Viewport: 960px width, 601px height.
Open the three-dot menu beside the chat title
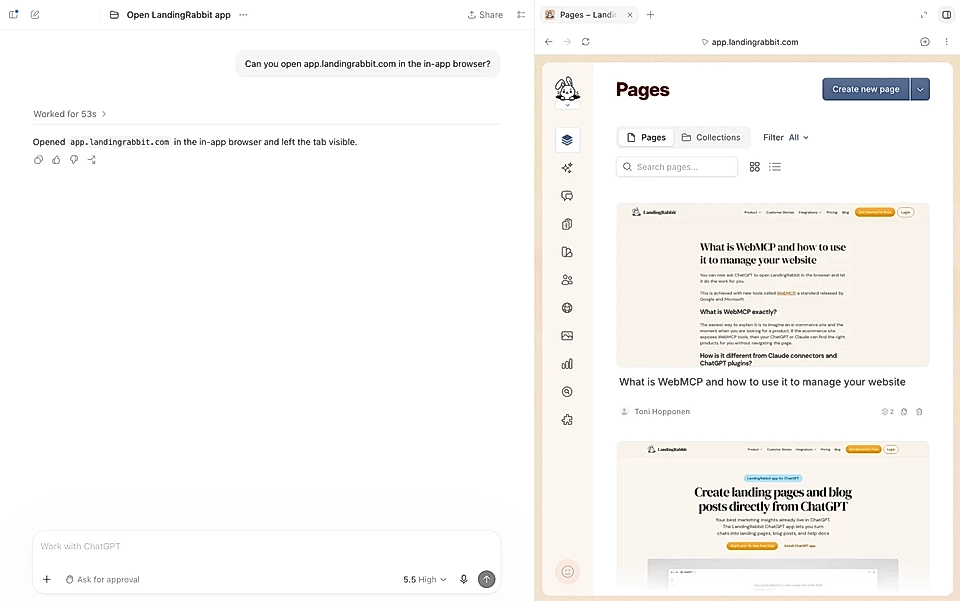click(243, 15)
